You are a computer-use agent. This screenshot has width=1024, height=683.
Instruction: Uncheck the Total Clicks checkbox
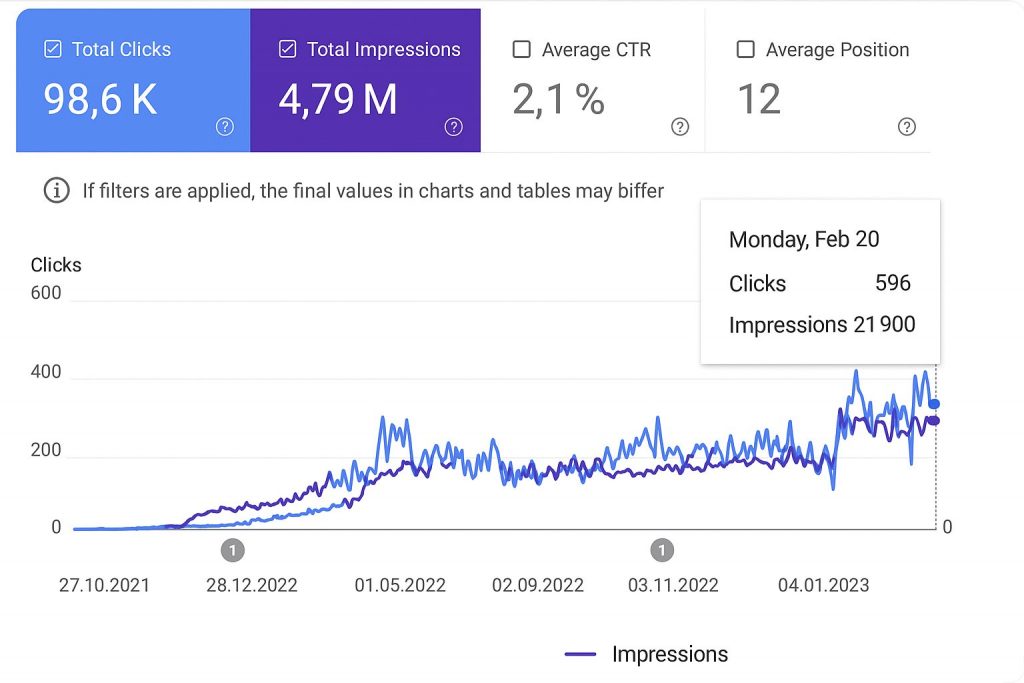[53, 49]
